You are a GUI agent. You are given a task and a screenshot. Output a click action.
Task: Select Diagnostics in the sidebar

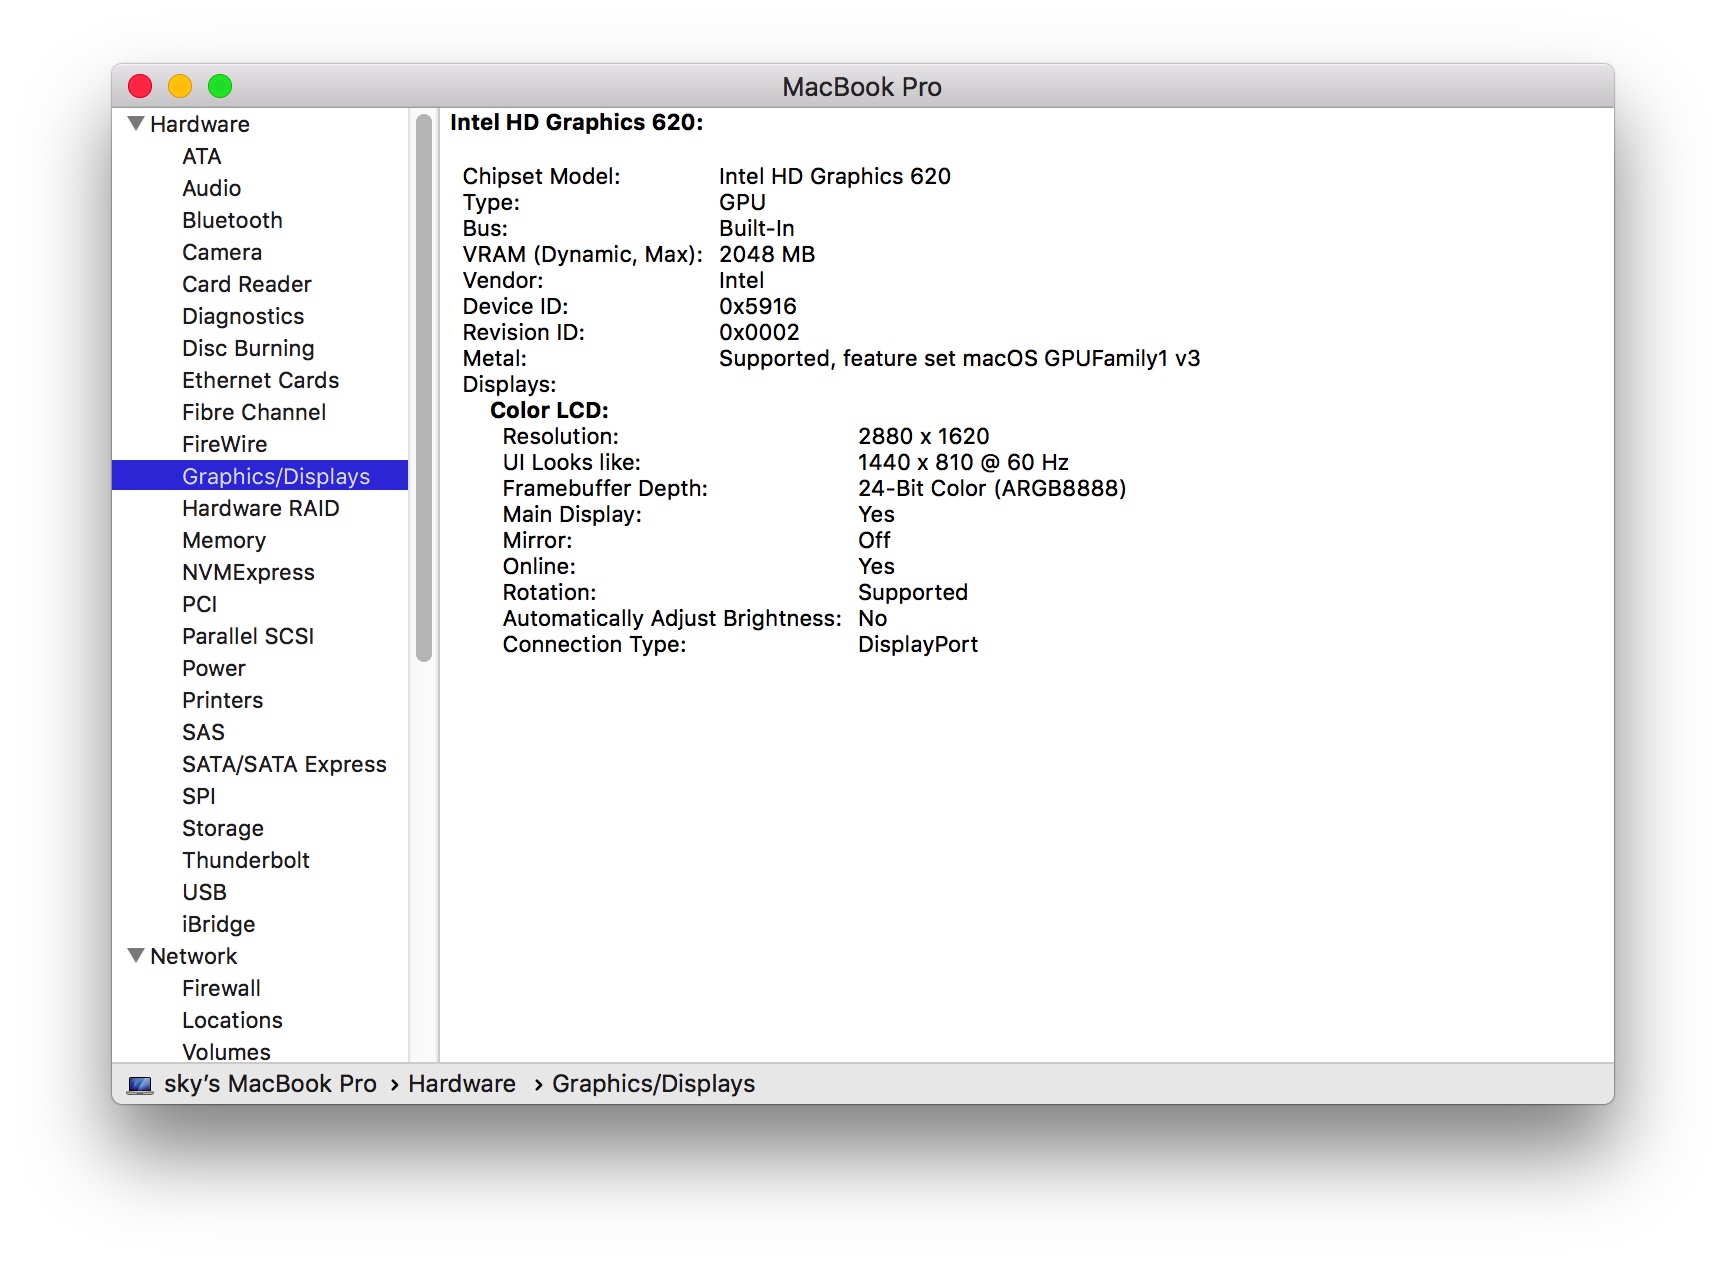(x=243, y=316)
